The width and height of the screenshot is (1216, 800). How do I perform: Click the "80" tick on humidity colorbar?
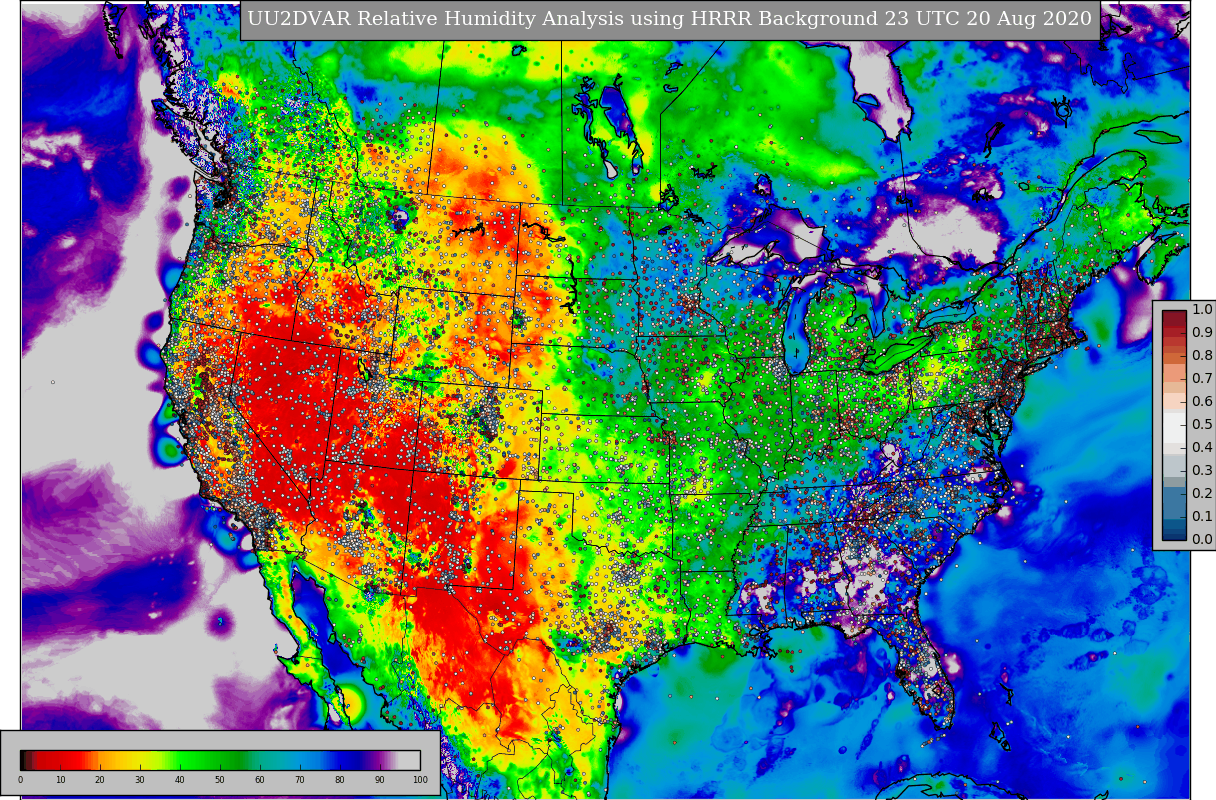[340, 780]
